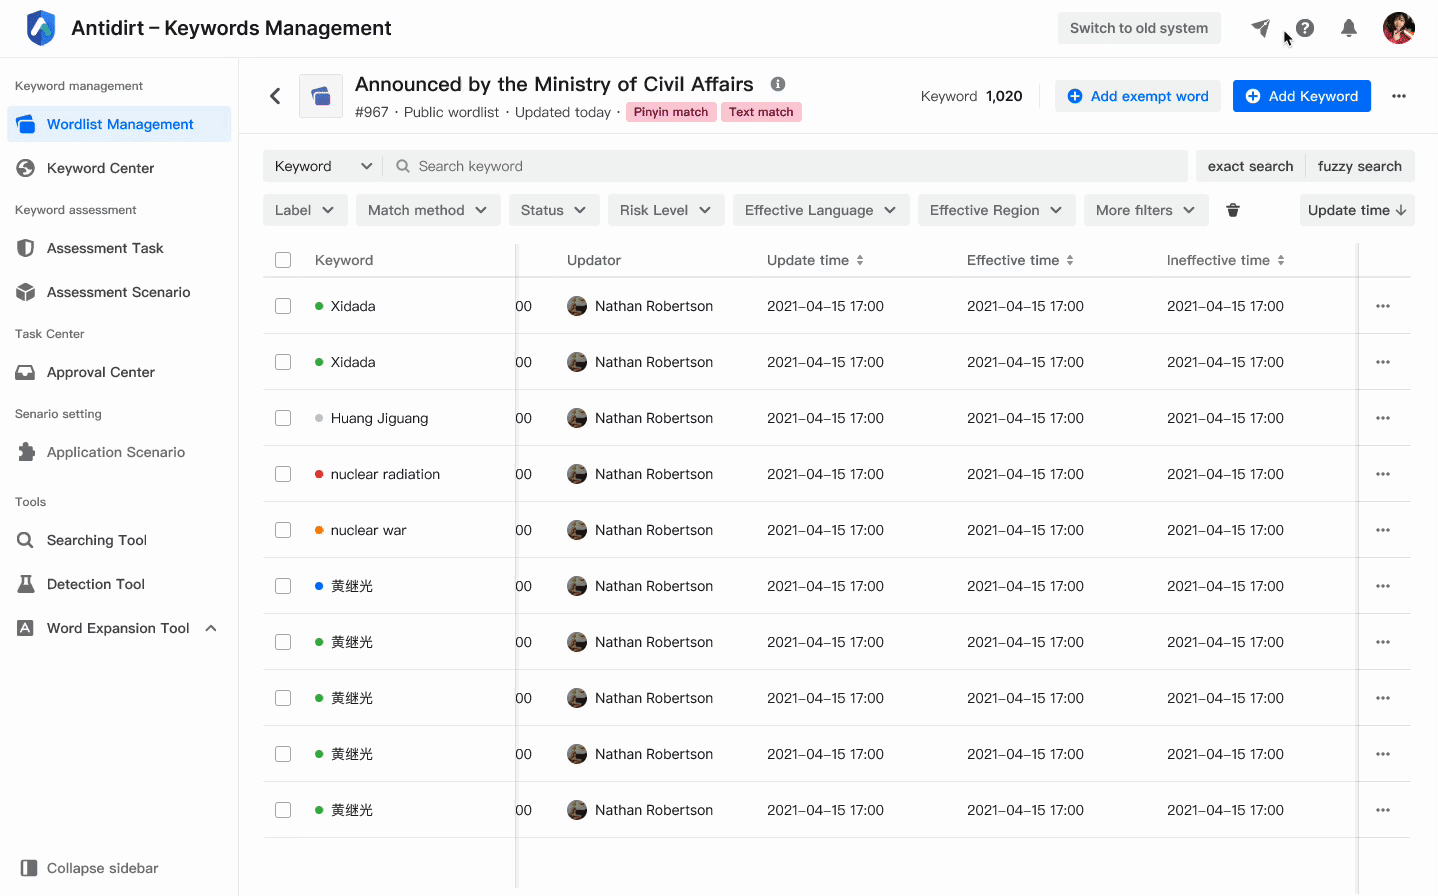The height and width of the screenshot is (896, 1438).
Task: Open the Label filter dropdown
Action: 305,210
